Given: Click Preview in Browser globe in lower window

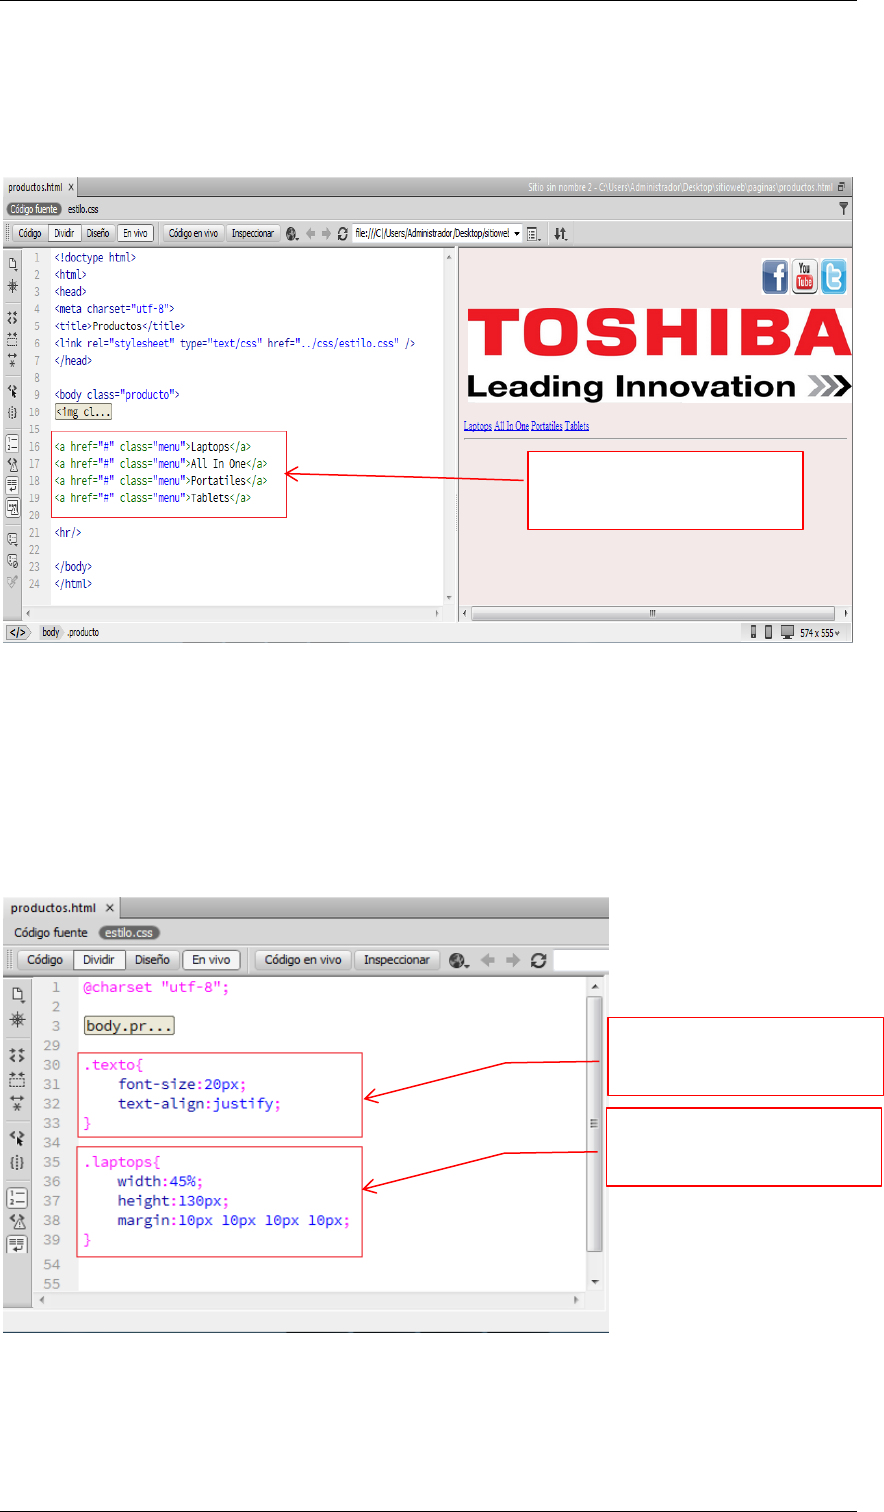Looking at the screenshot, I should pyautogui.click(x=459, y=960).
